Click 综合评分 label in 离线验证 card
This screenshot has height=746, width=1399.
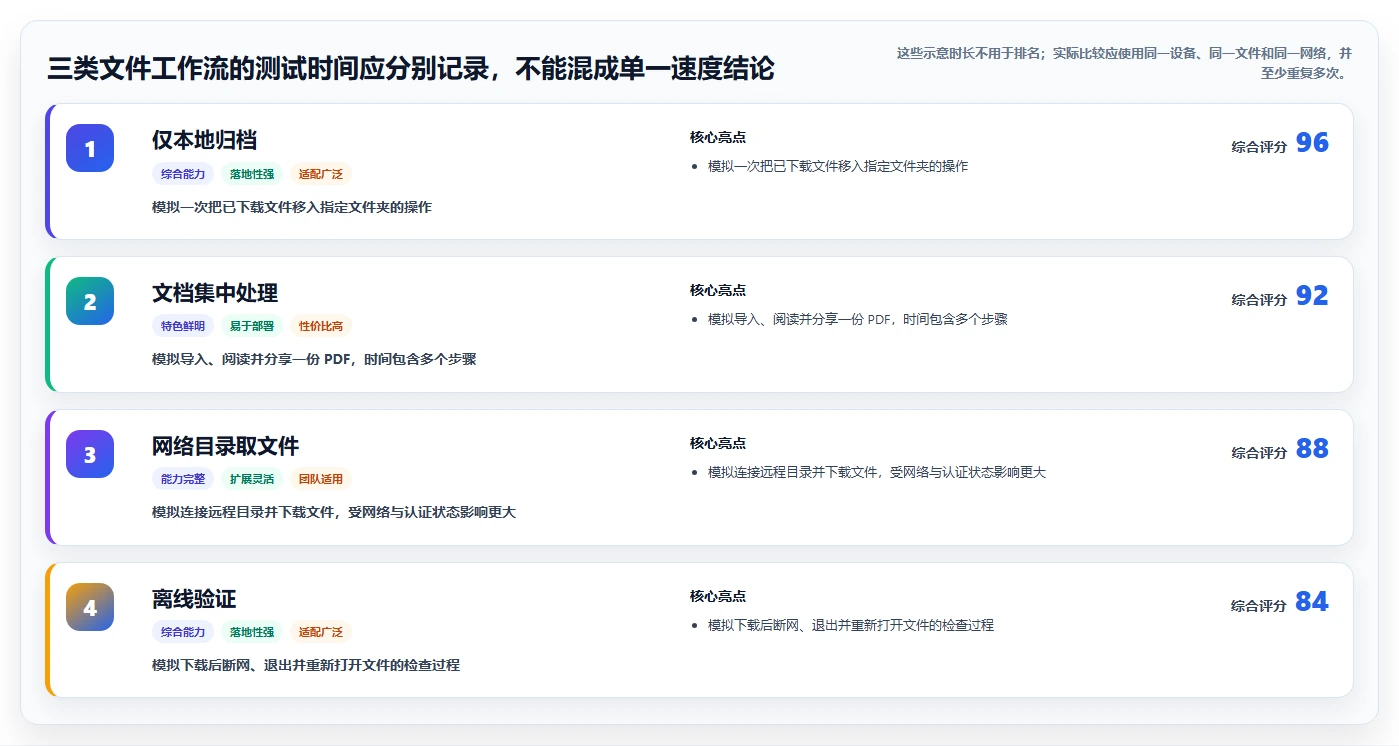[1259, 606]
